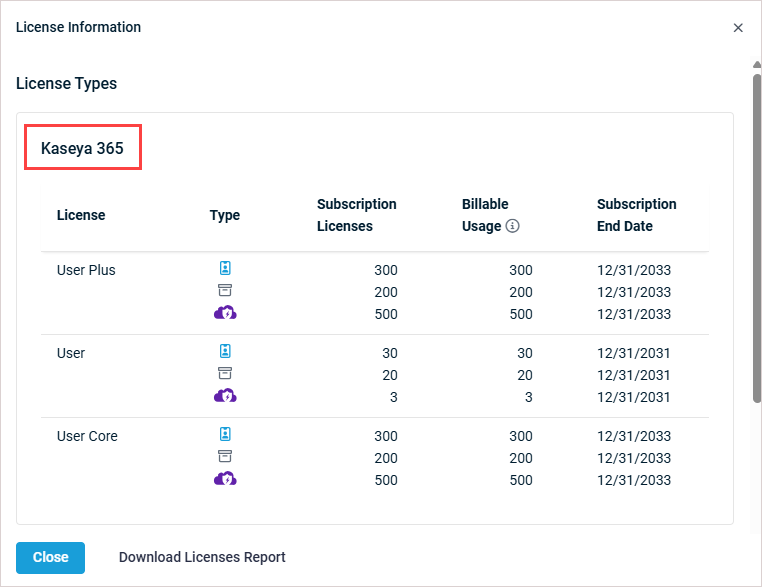
Task: Click the scrollbar's up arrow
Action: tap(756, 66)
